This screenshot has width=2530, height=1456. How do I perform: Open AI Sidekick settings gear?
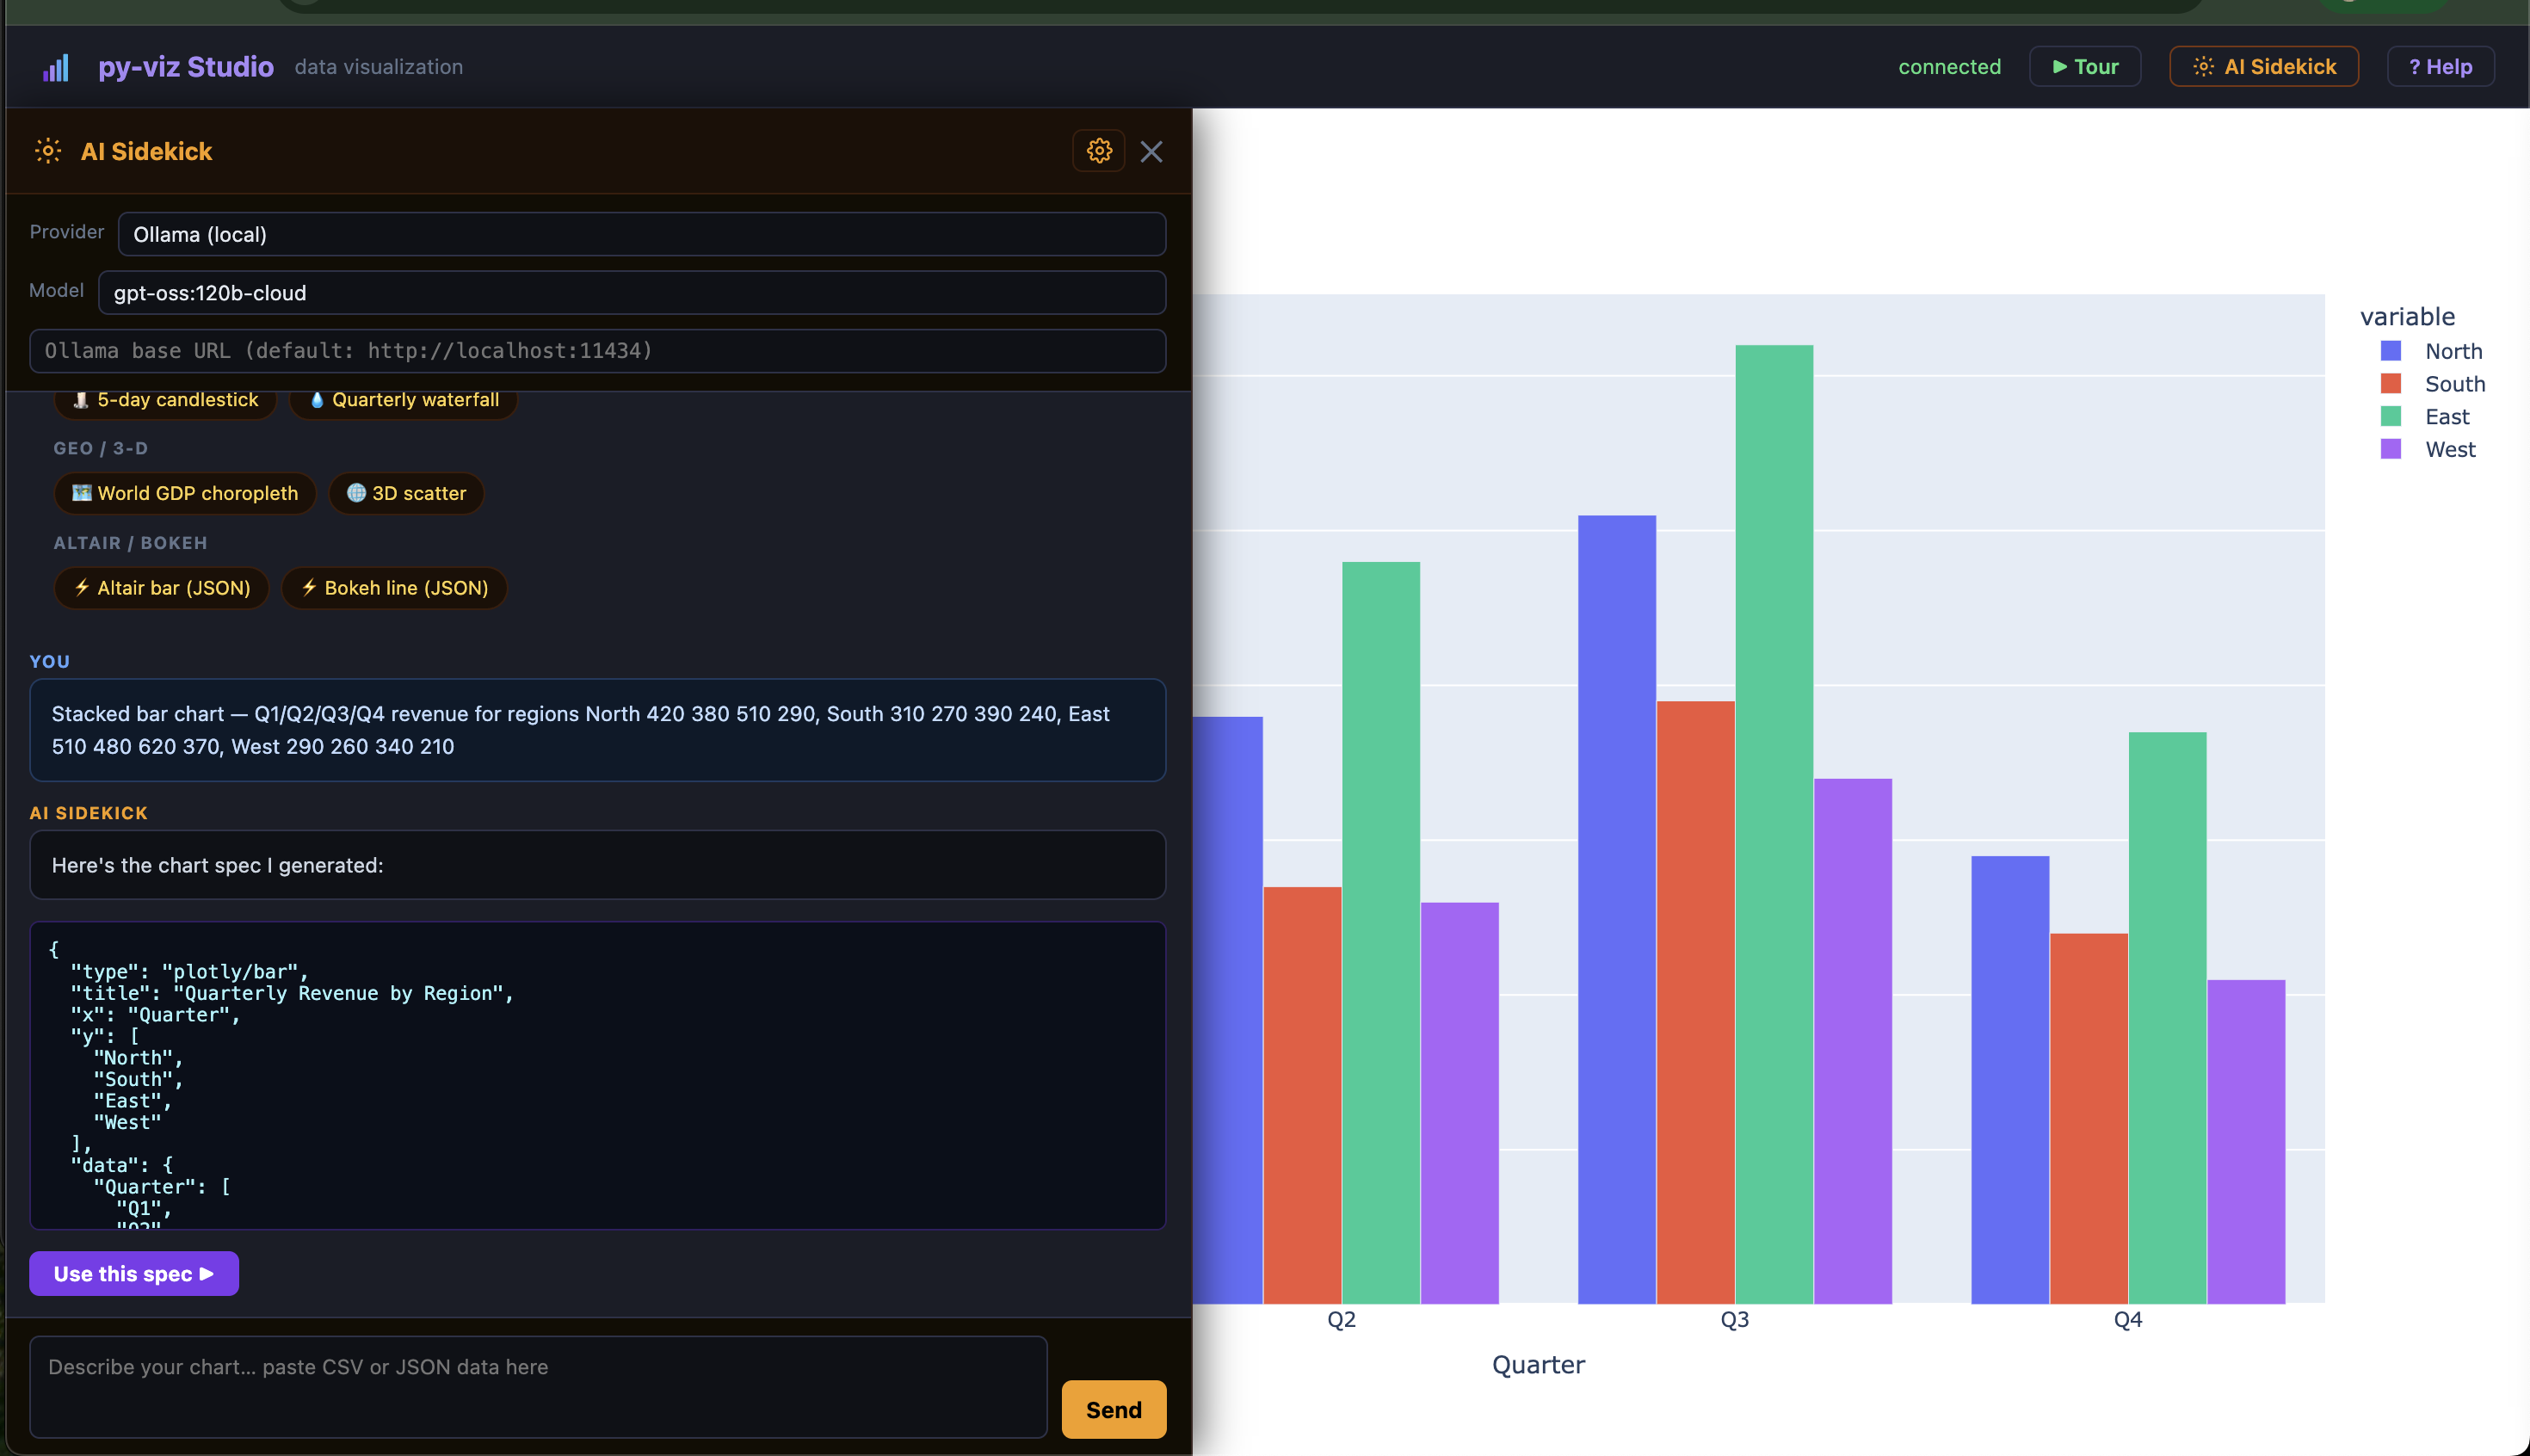[1099, 151]
